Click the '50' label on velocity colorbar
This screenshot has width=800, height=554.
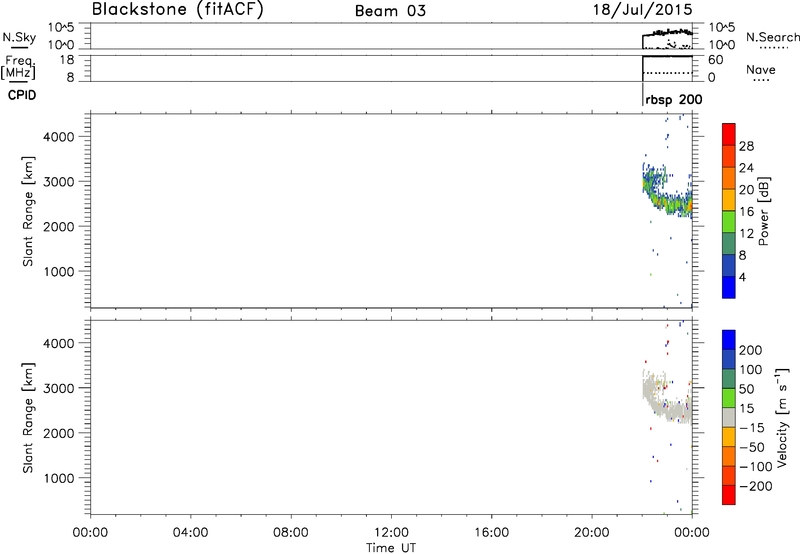pos(746,389)
